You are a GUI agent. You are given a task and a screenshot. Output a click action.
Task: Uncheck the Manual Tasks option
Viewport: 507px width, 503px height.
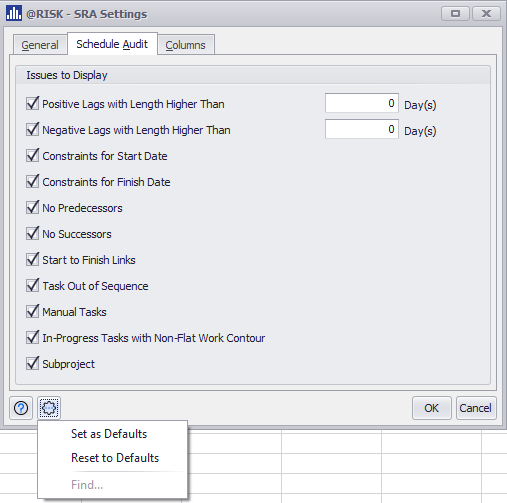[x=33, y=312]
